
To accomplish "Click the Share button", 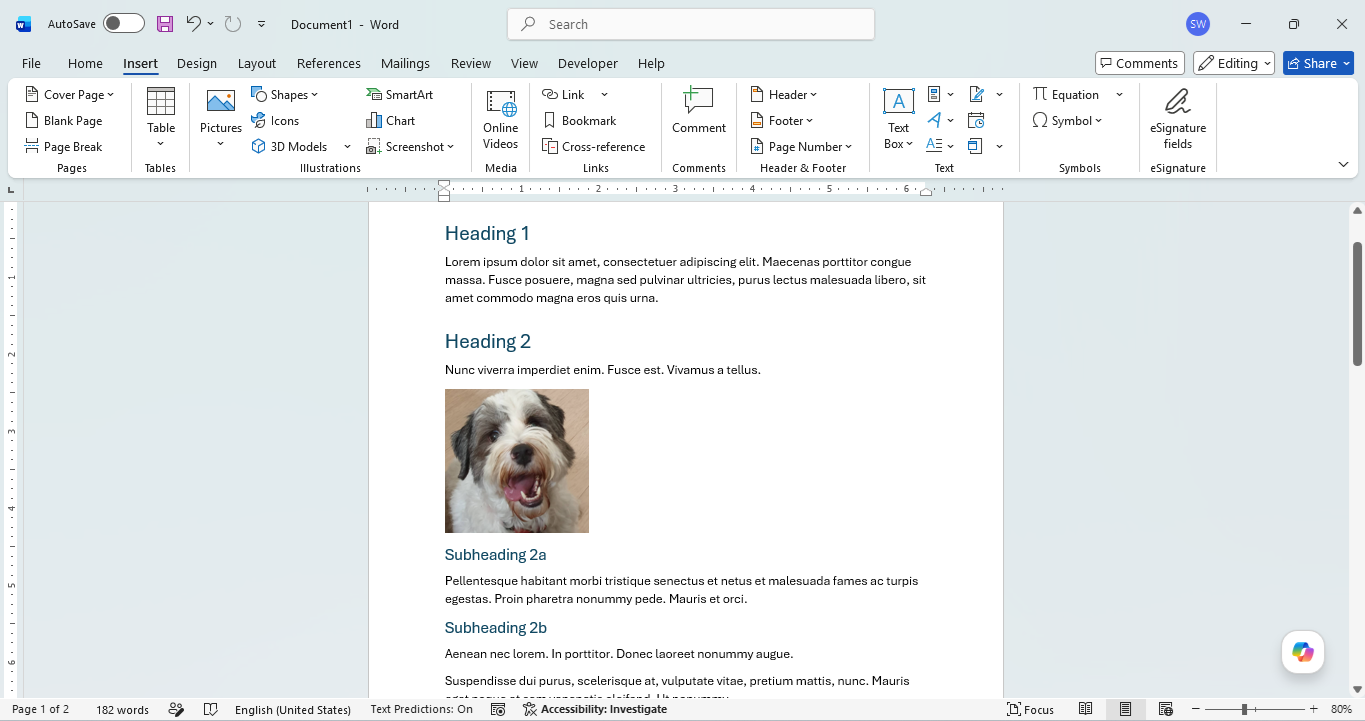I will pyautogui.click(x=1318, y=63).
